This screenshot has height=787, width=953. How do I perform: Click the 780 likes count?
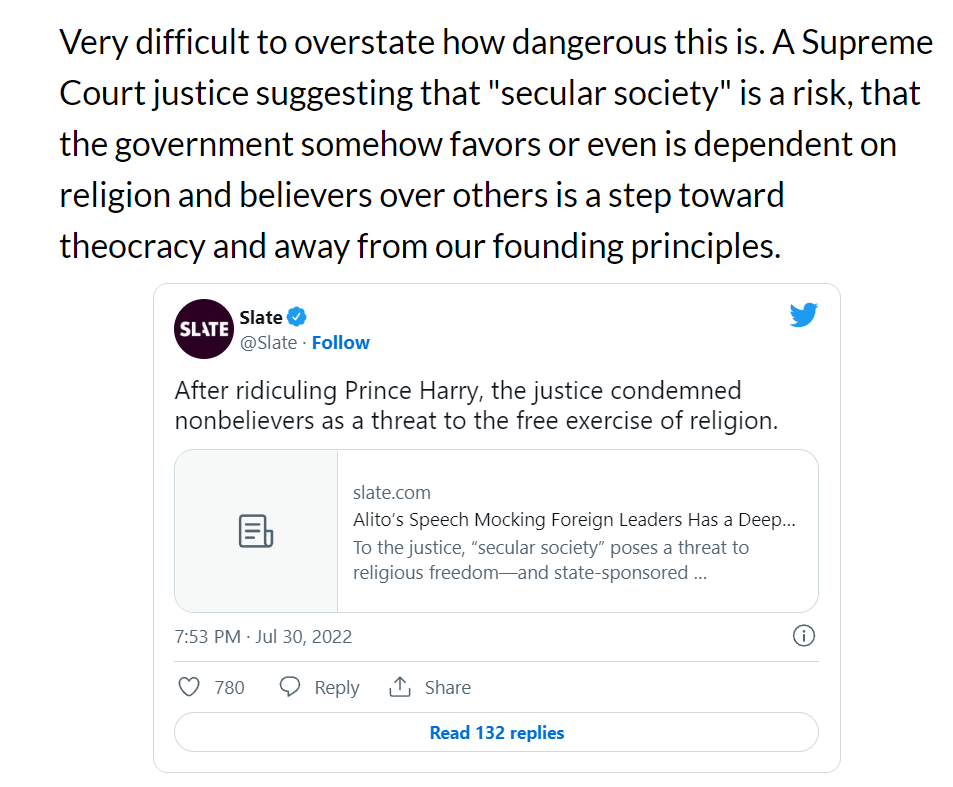(x=229, y=688)
